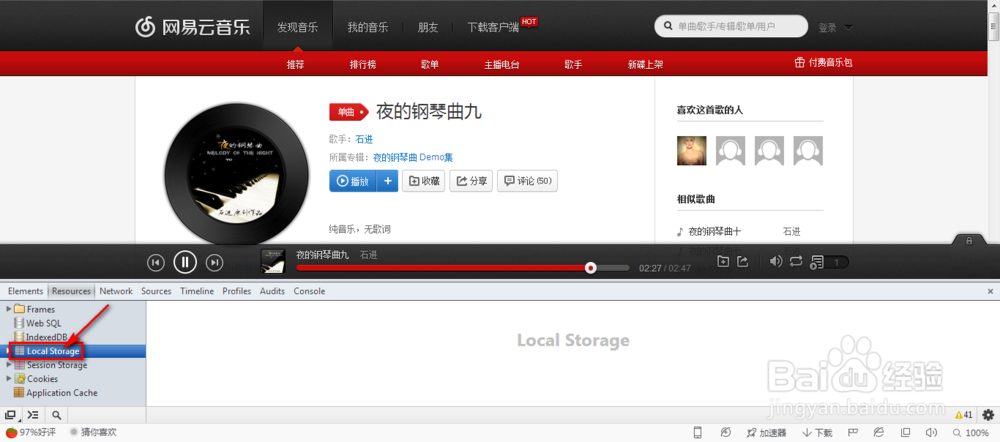Image resolution: width=1000 pixels, height=442 pixels.
Task: Switch to the Console devtools tab
Action: 309,291
